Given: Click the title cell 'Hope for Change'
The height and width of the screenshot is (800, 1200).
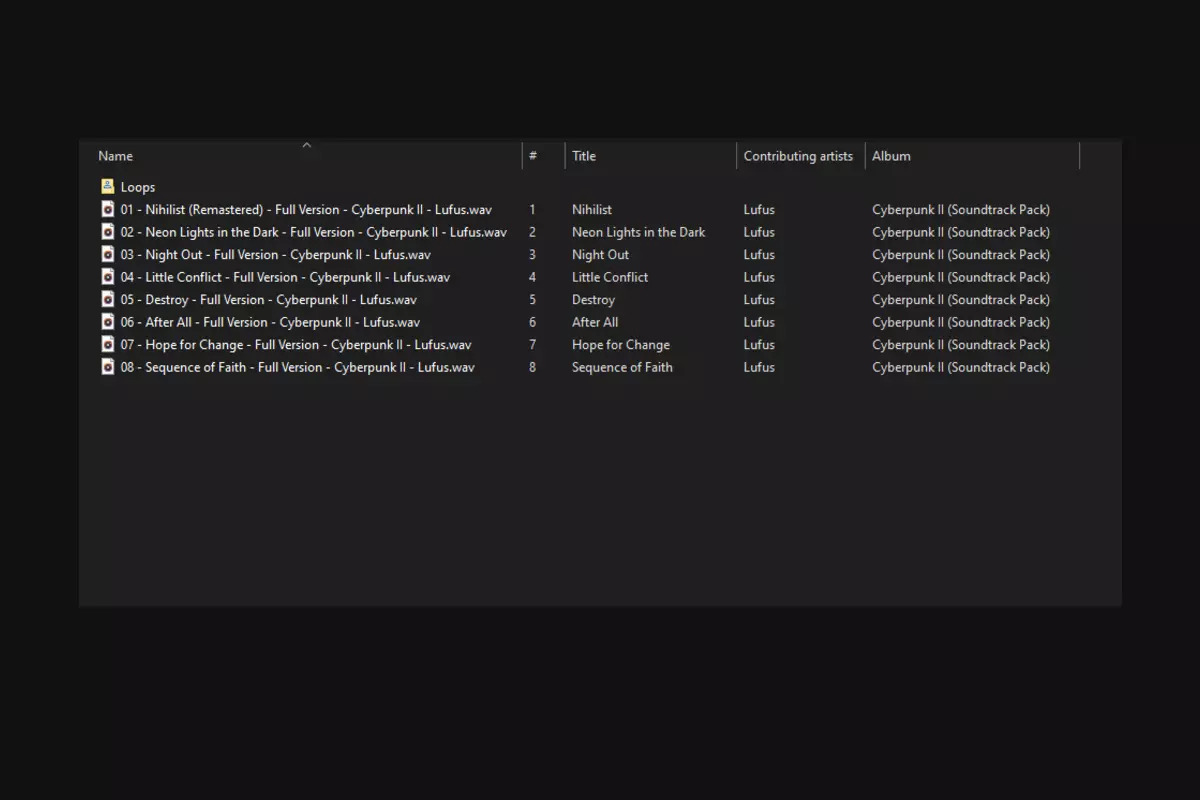Looking at the screenshot, I should [621, 345].
